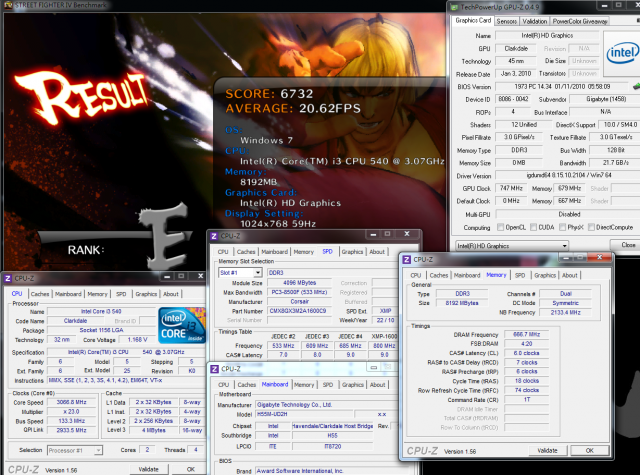640x475 pixels.
Task: Toggle the PhysX checkbox
Action: [562, 227]
